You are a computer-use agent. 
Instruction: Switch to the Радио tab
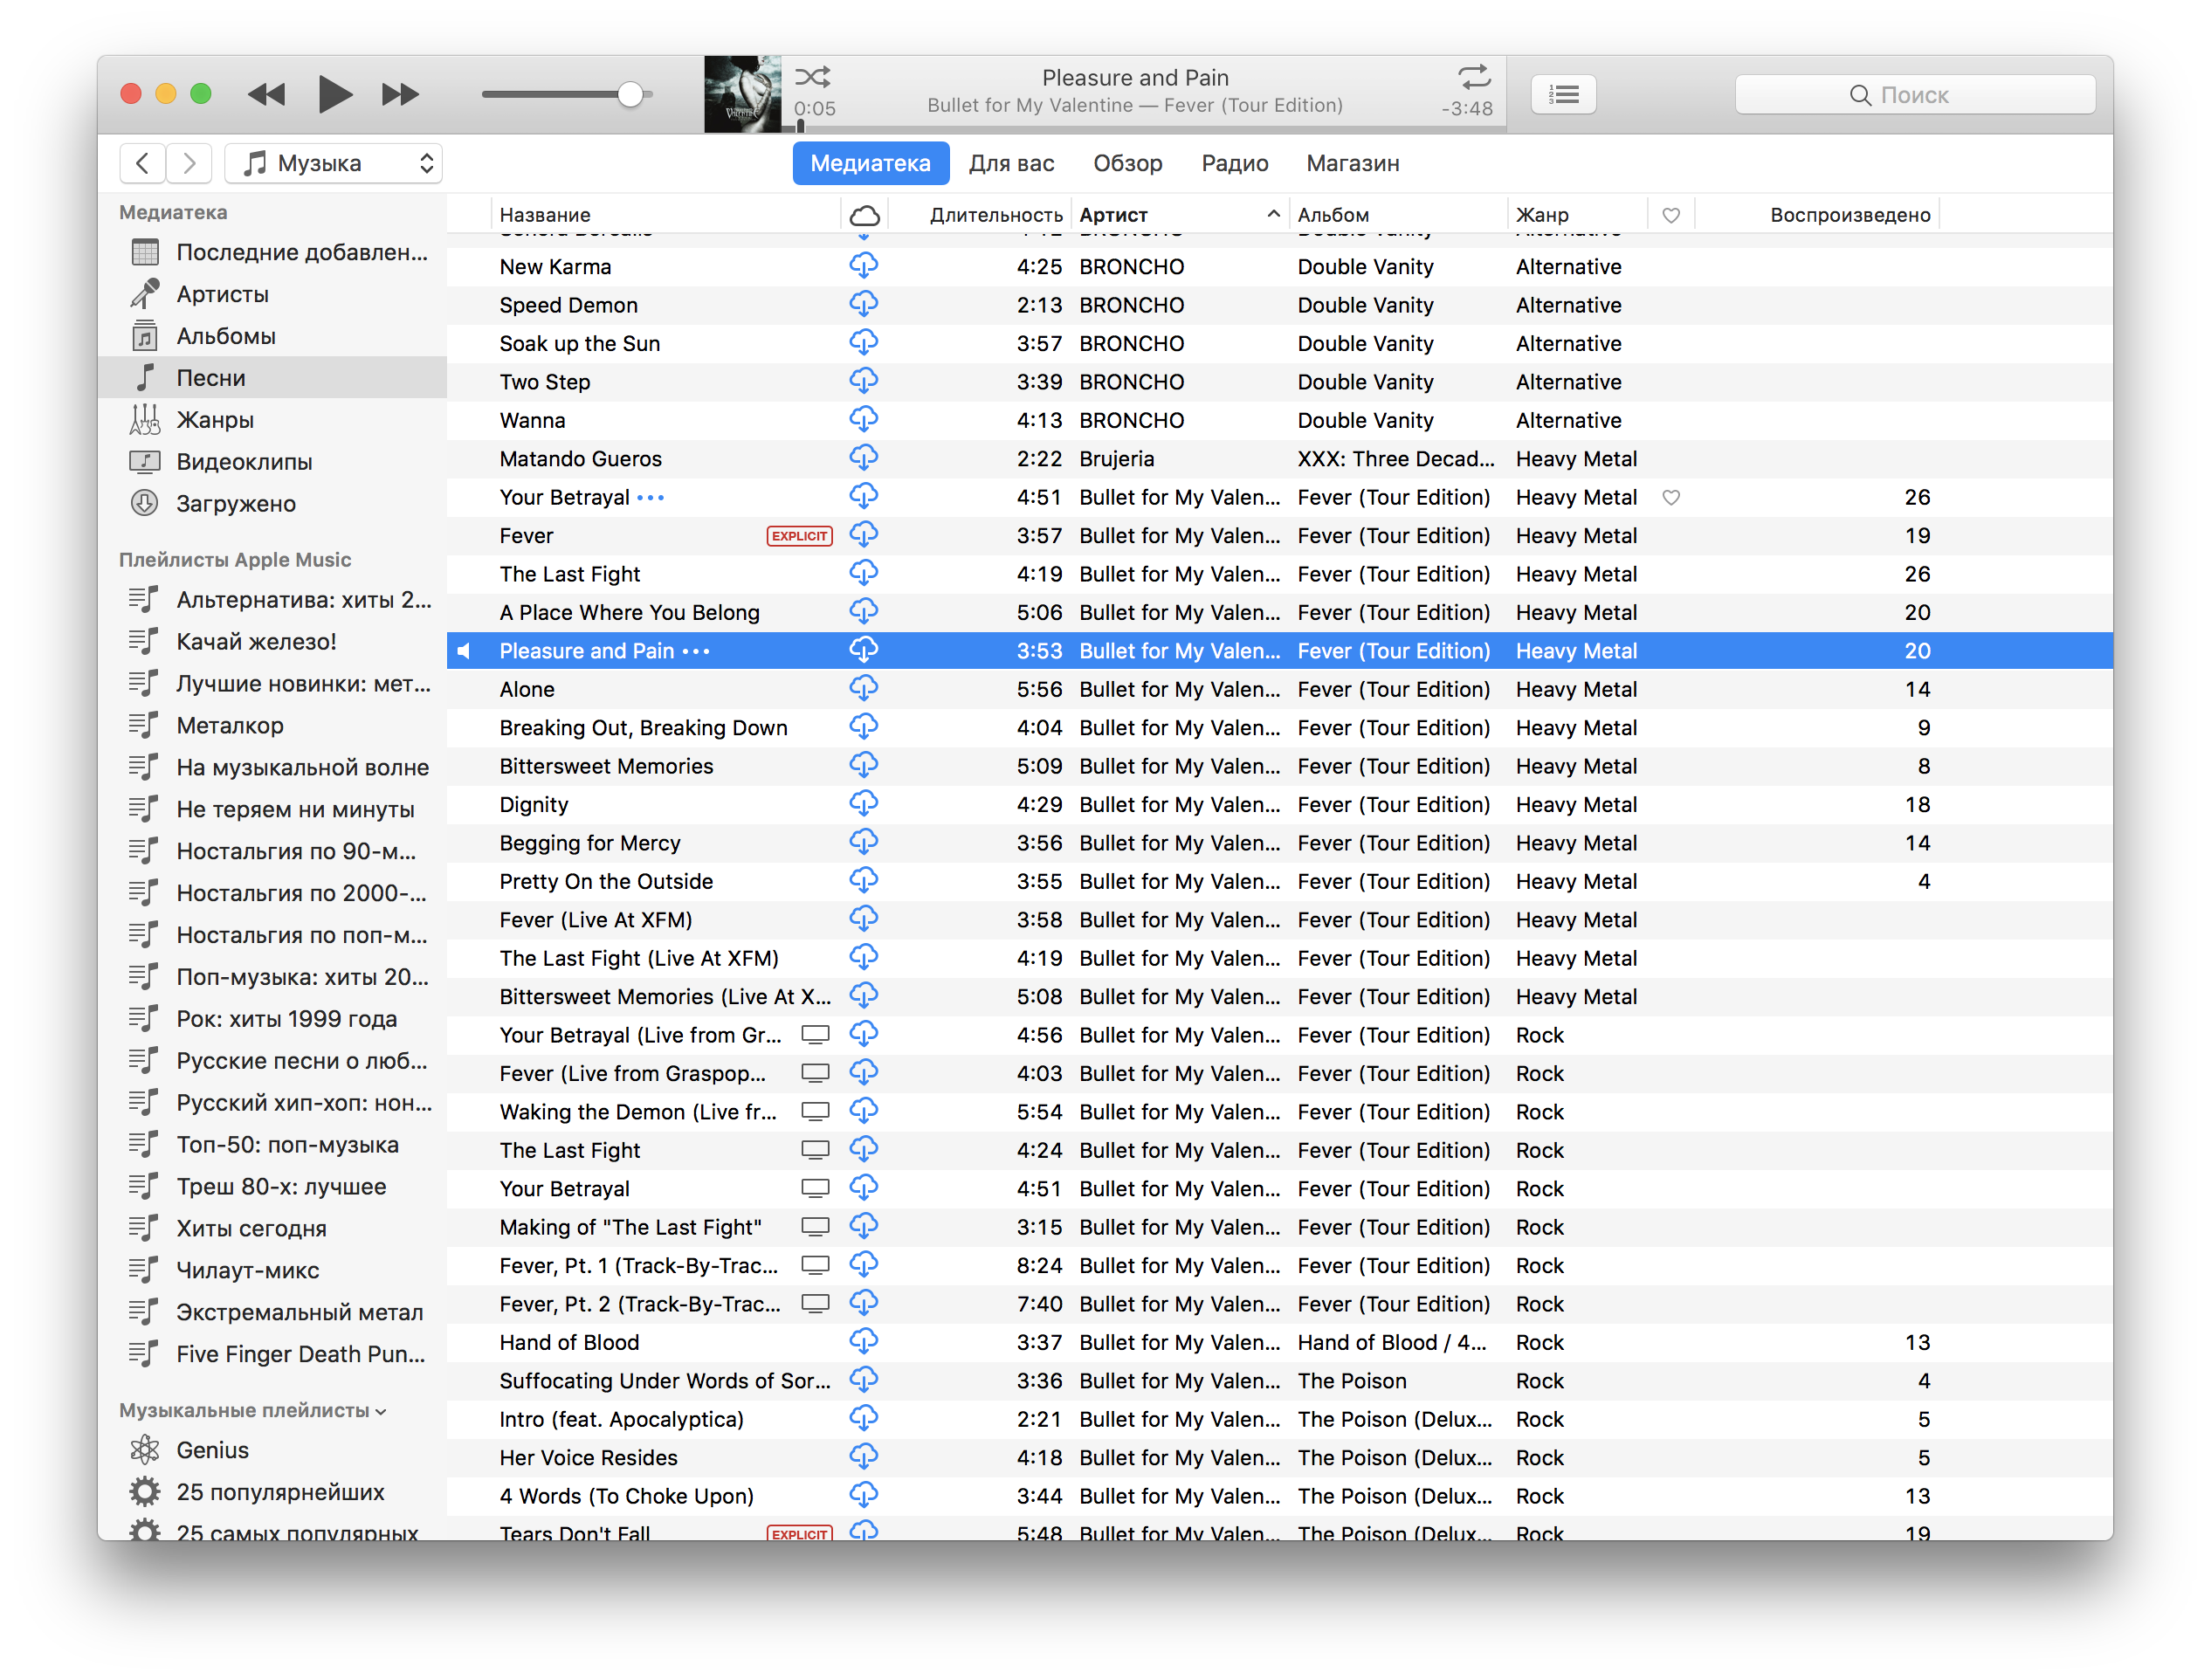(x=1234, y=163)
